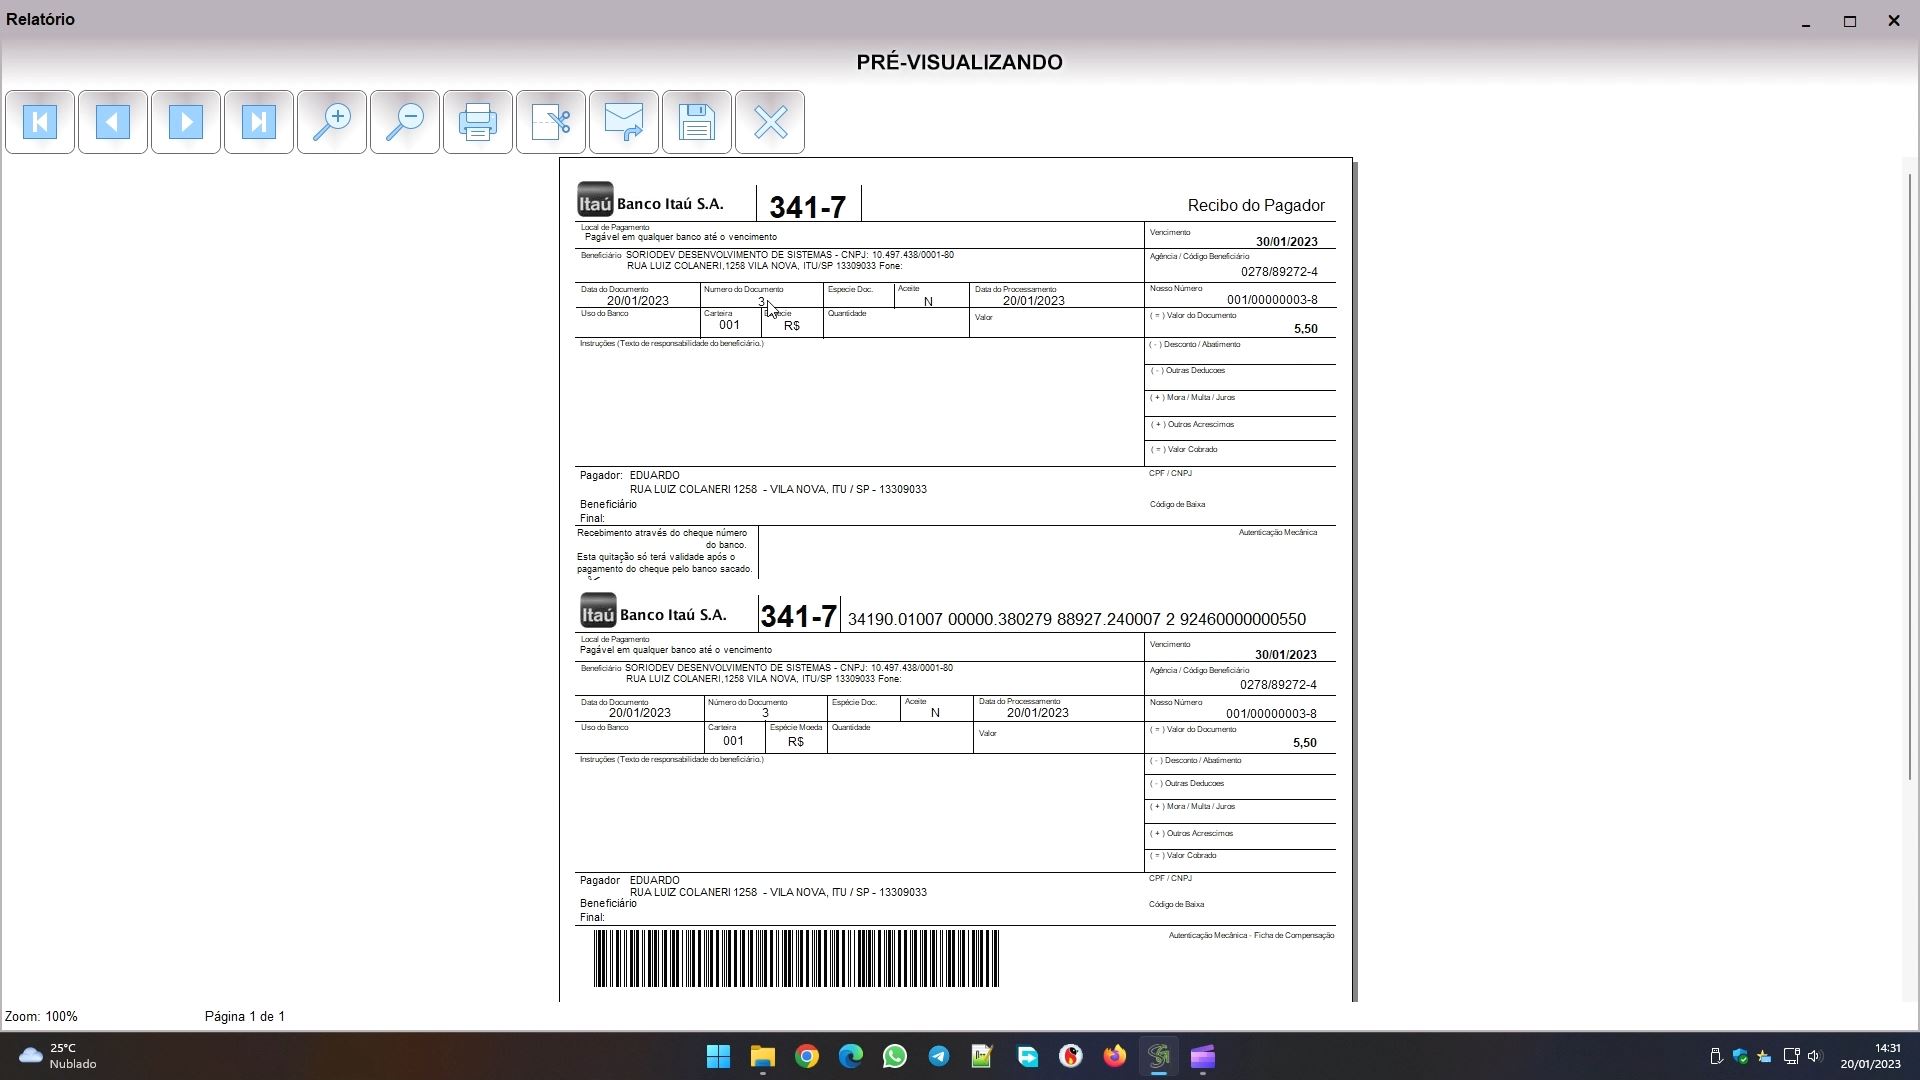Image resolution: width=1920 pixels, height=1080 pixels.
Task: Go to the first page of report
Action: point(40,122)
